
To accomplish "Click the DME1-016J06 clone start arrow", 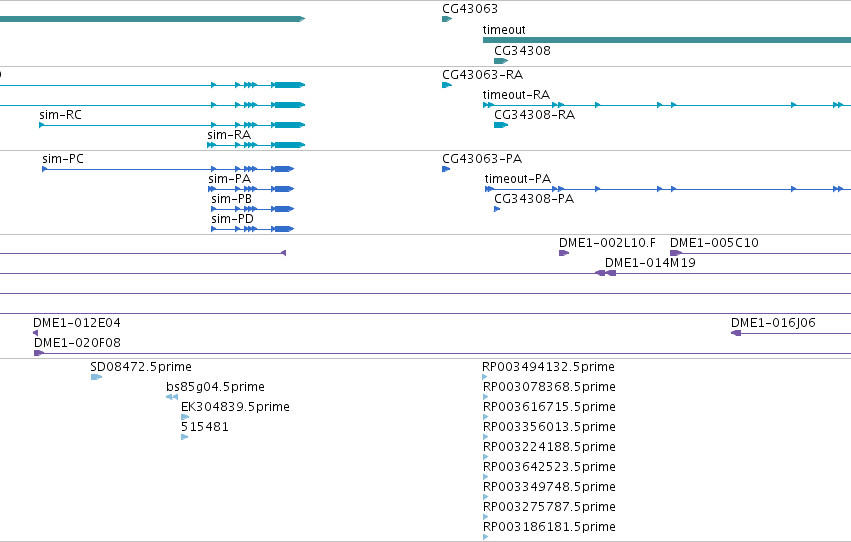I will point(736,333).
